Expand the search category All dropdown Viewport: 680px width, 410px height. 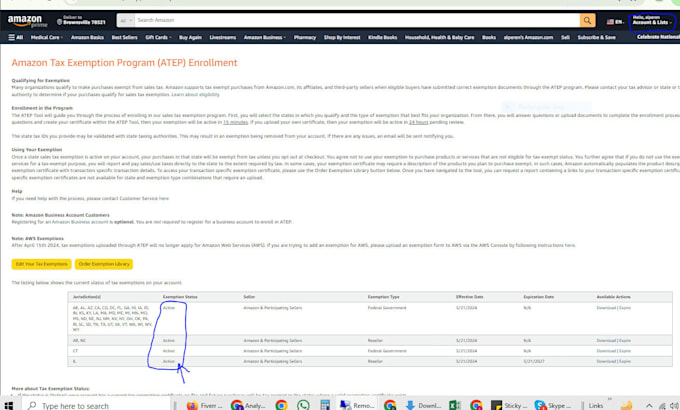[126, 20]
